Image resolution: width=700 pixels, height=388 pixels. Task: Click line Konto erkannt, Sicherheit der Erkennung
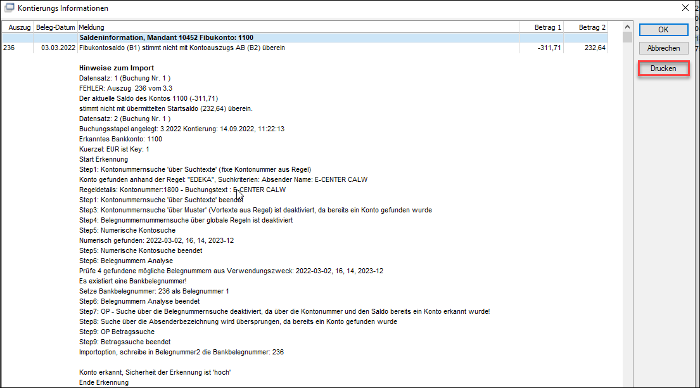[x=155, y=372]
